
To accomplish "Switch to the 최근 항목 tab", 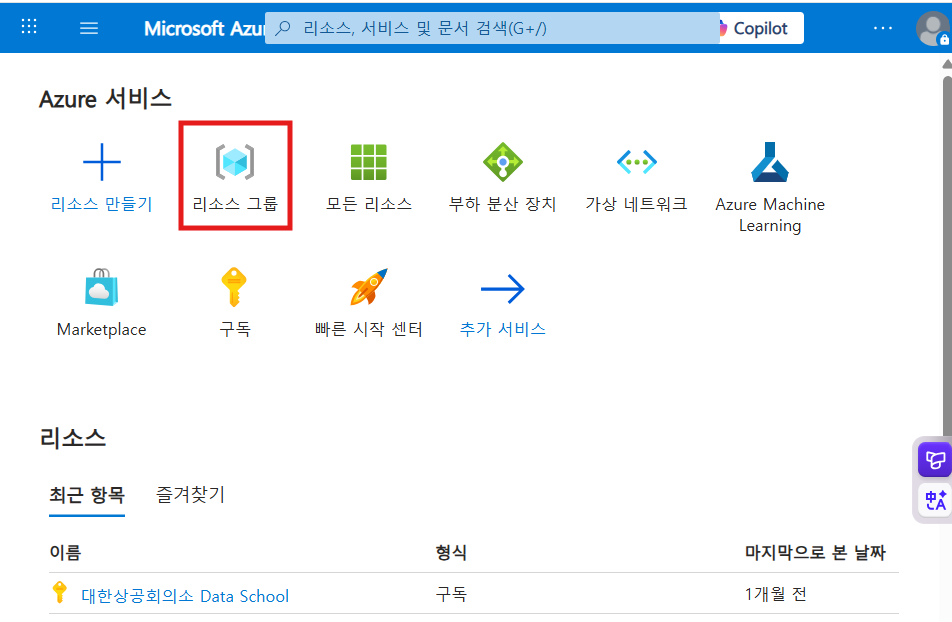I will pyautogui.click(x=87, y=496).
